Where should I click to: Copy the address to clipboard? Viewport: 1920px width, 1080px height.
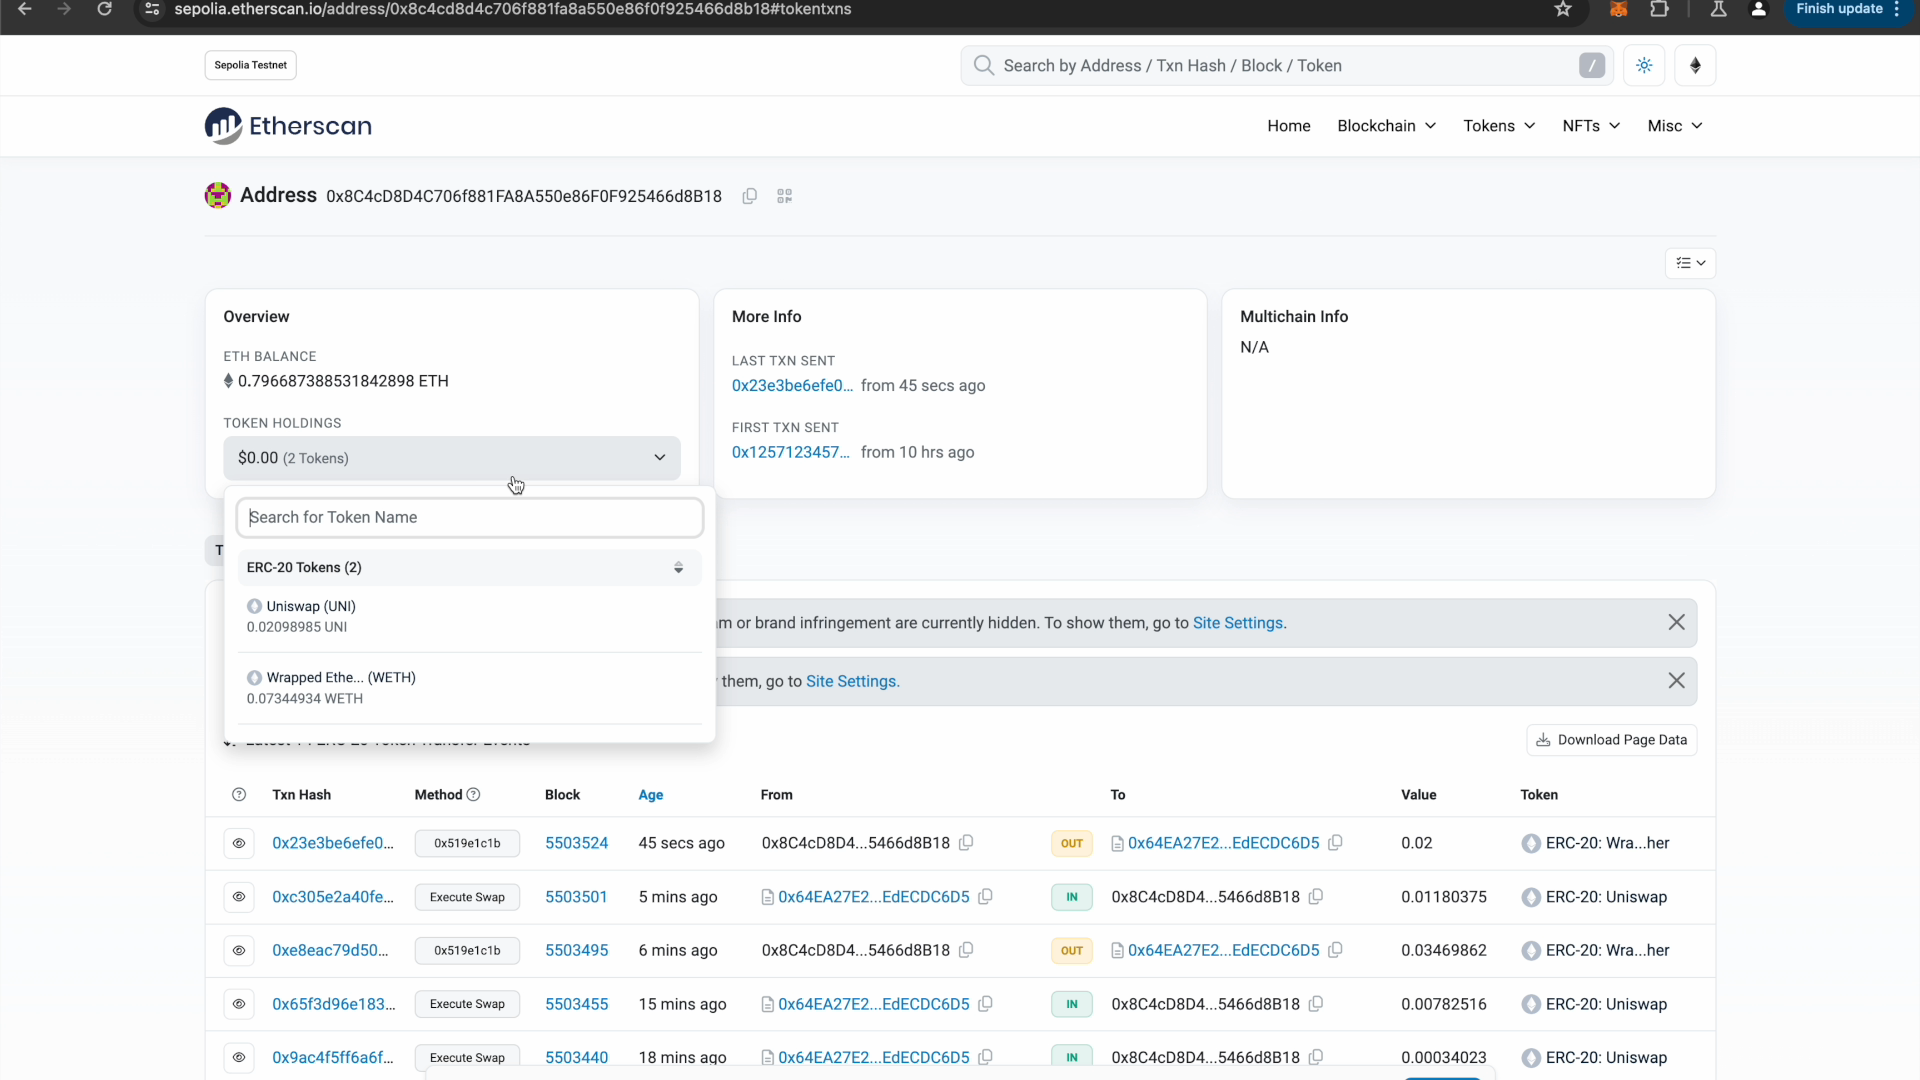(x=749, y=196)
